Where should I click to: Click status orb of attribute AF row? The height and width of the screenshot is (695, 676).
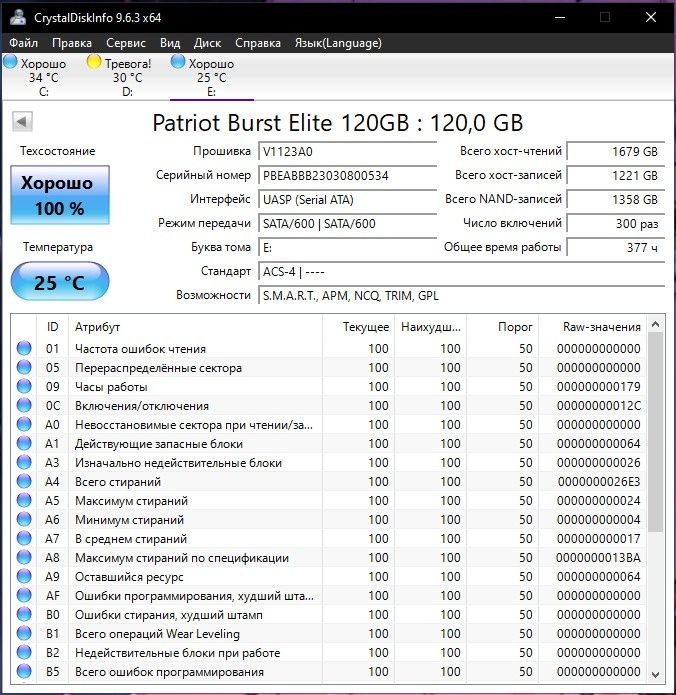click(x=24, y=595)
